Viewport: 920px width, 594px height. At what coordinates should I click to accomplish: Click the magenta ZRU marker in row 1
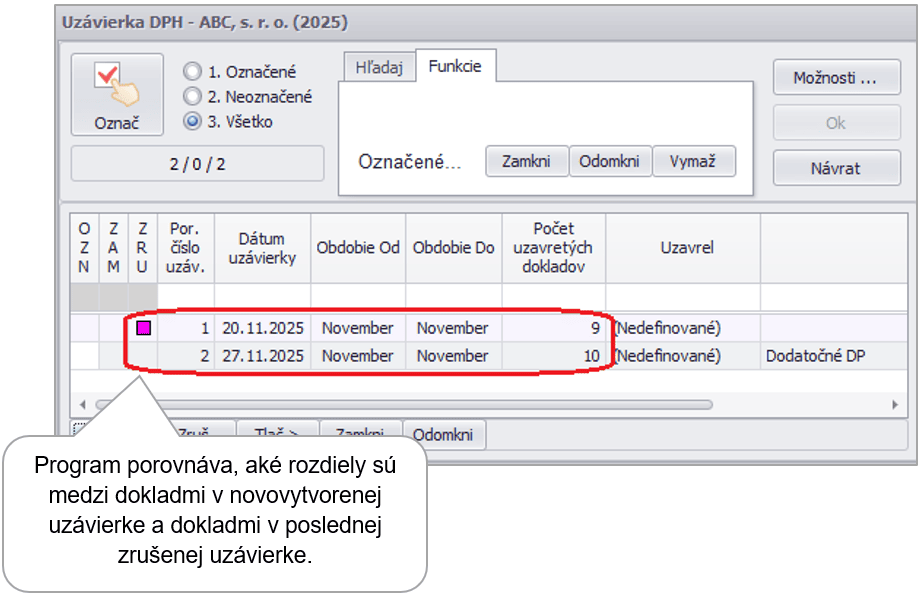pyautogui.click(x=143, y=328)
